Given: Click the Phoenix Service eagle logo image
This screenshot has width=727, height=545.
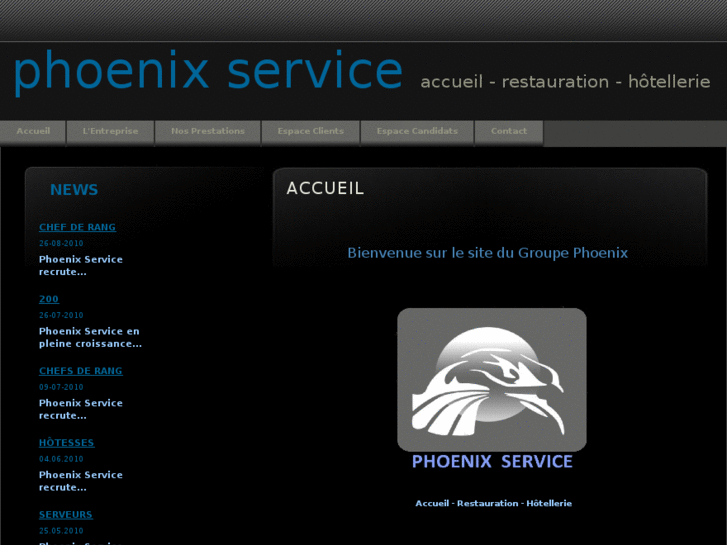Looking at the screenshot, I should pyautogui.click(x=492, y=379).
